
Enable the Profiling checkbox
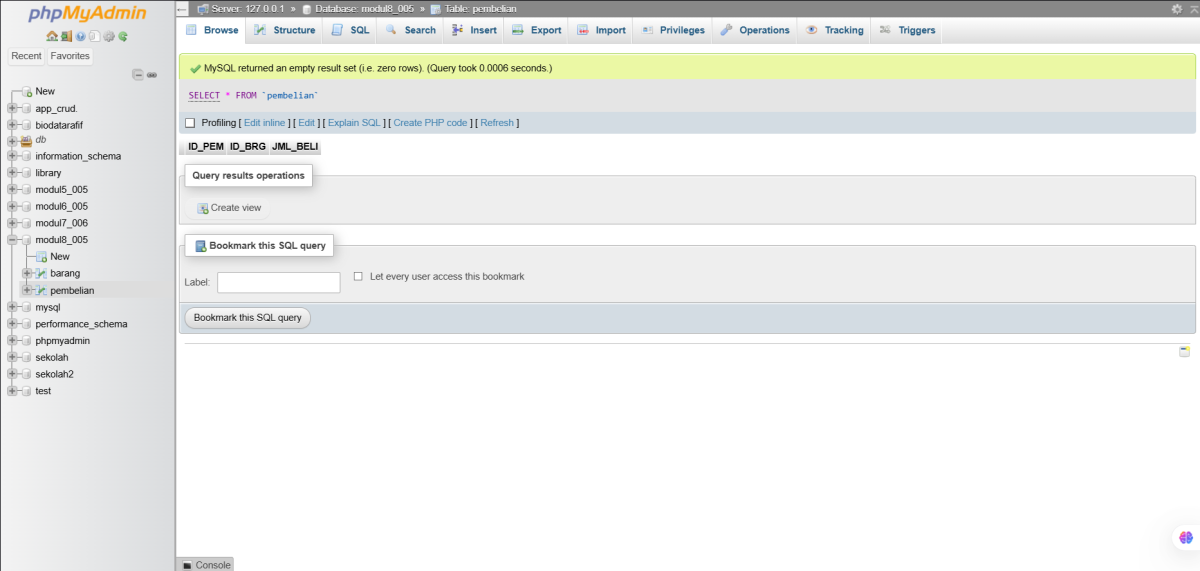coord(190,123)
